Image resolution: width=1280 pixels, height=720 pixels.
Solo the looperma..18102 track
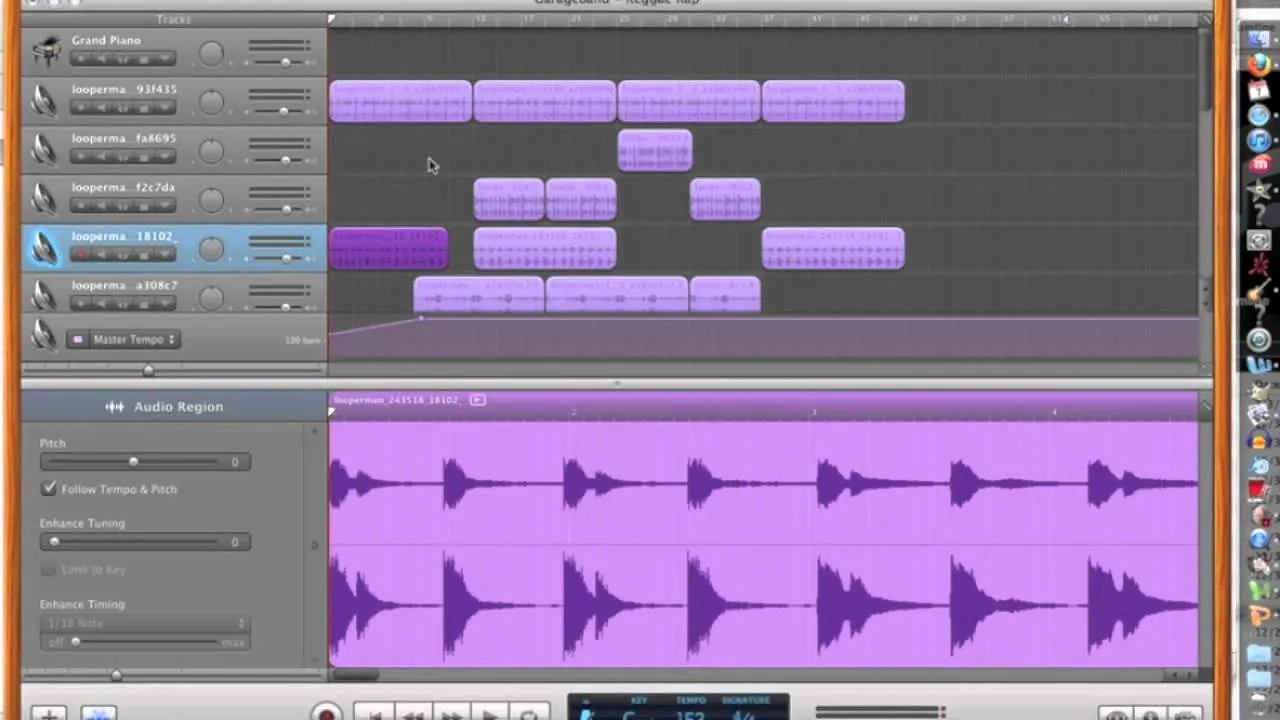[x=123, y=255]
